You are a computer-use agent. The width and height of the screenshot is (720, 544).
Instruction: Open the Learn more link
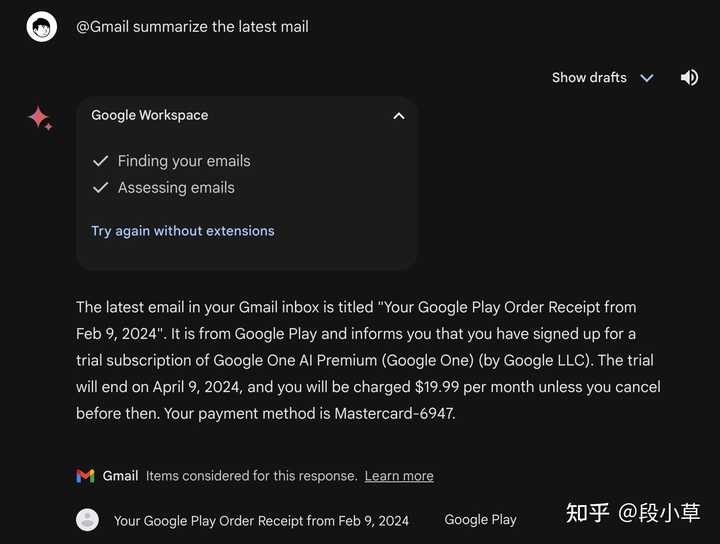[x=399, y=476]
